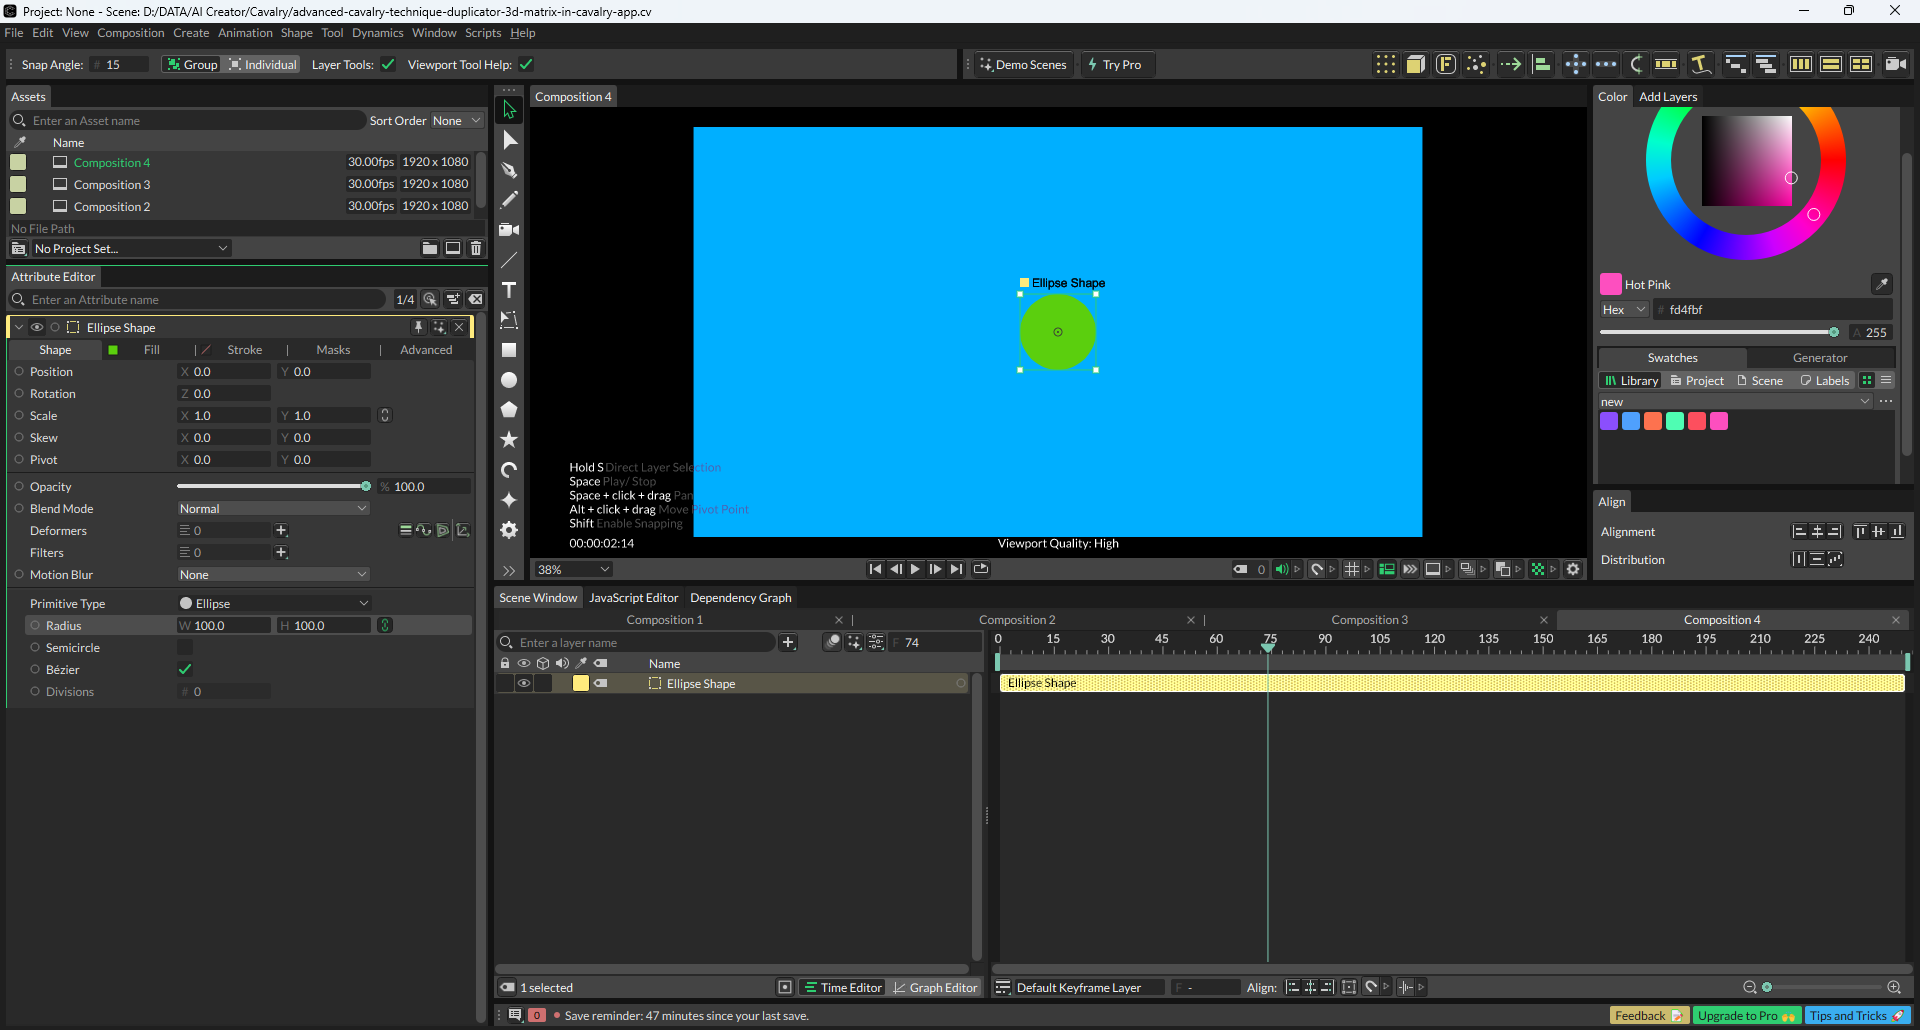1920x1030 pixels.
Task: Select the Text tool
Action: point(509,290)
